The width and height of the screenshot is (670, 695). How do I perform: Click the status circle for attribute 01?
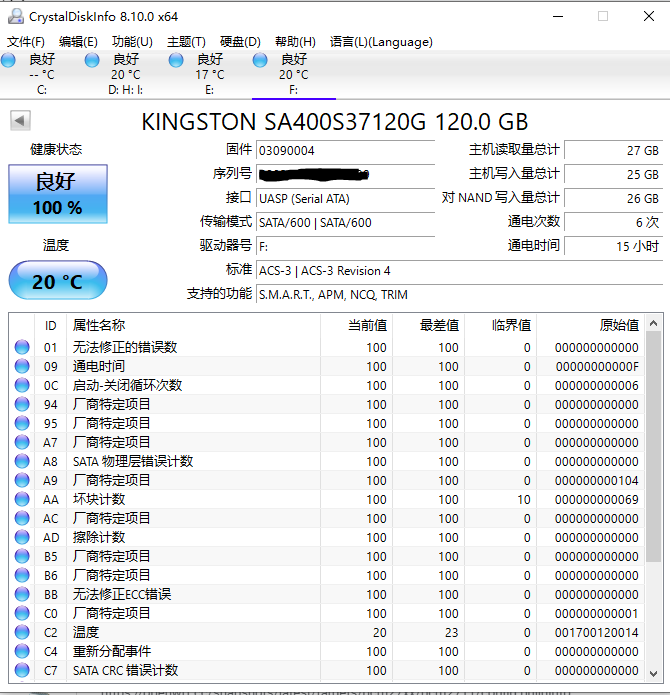coord(22,347)
